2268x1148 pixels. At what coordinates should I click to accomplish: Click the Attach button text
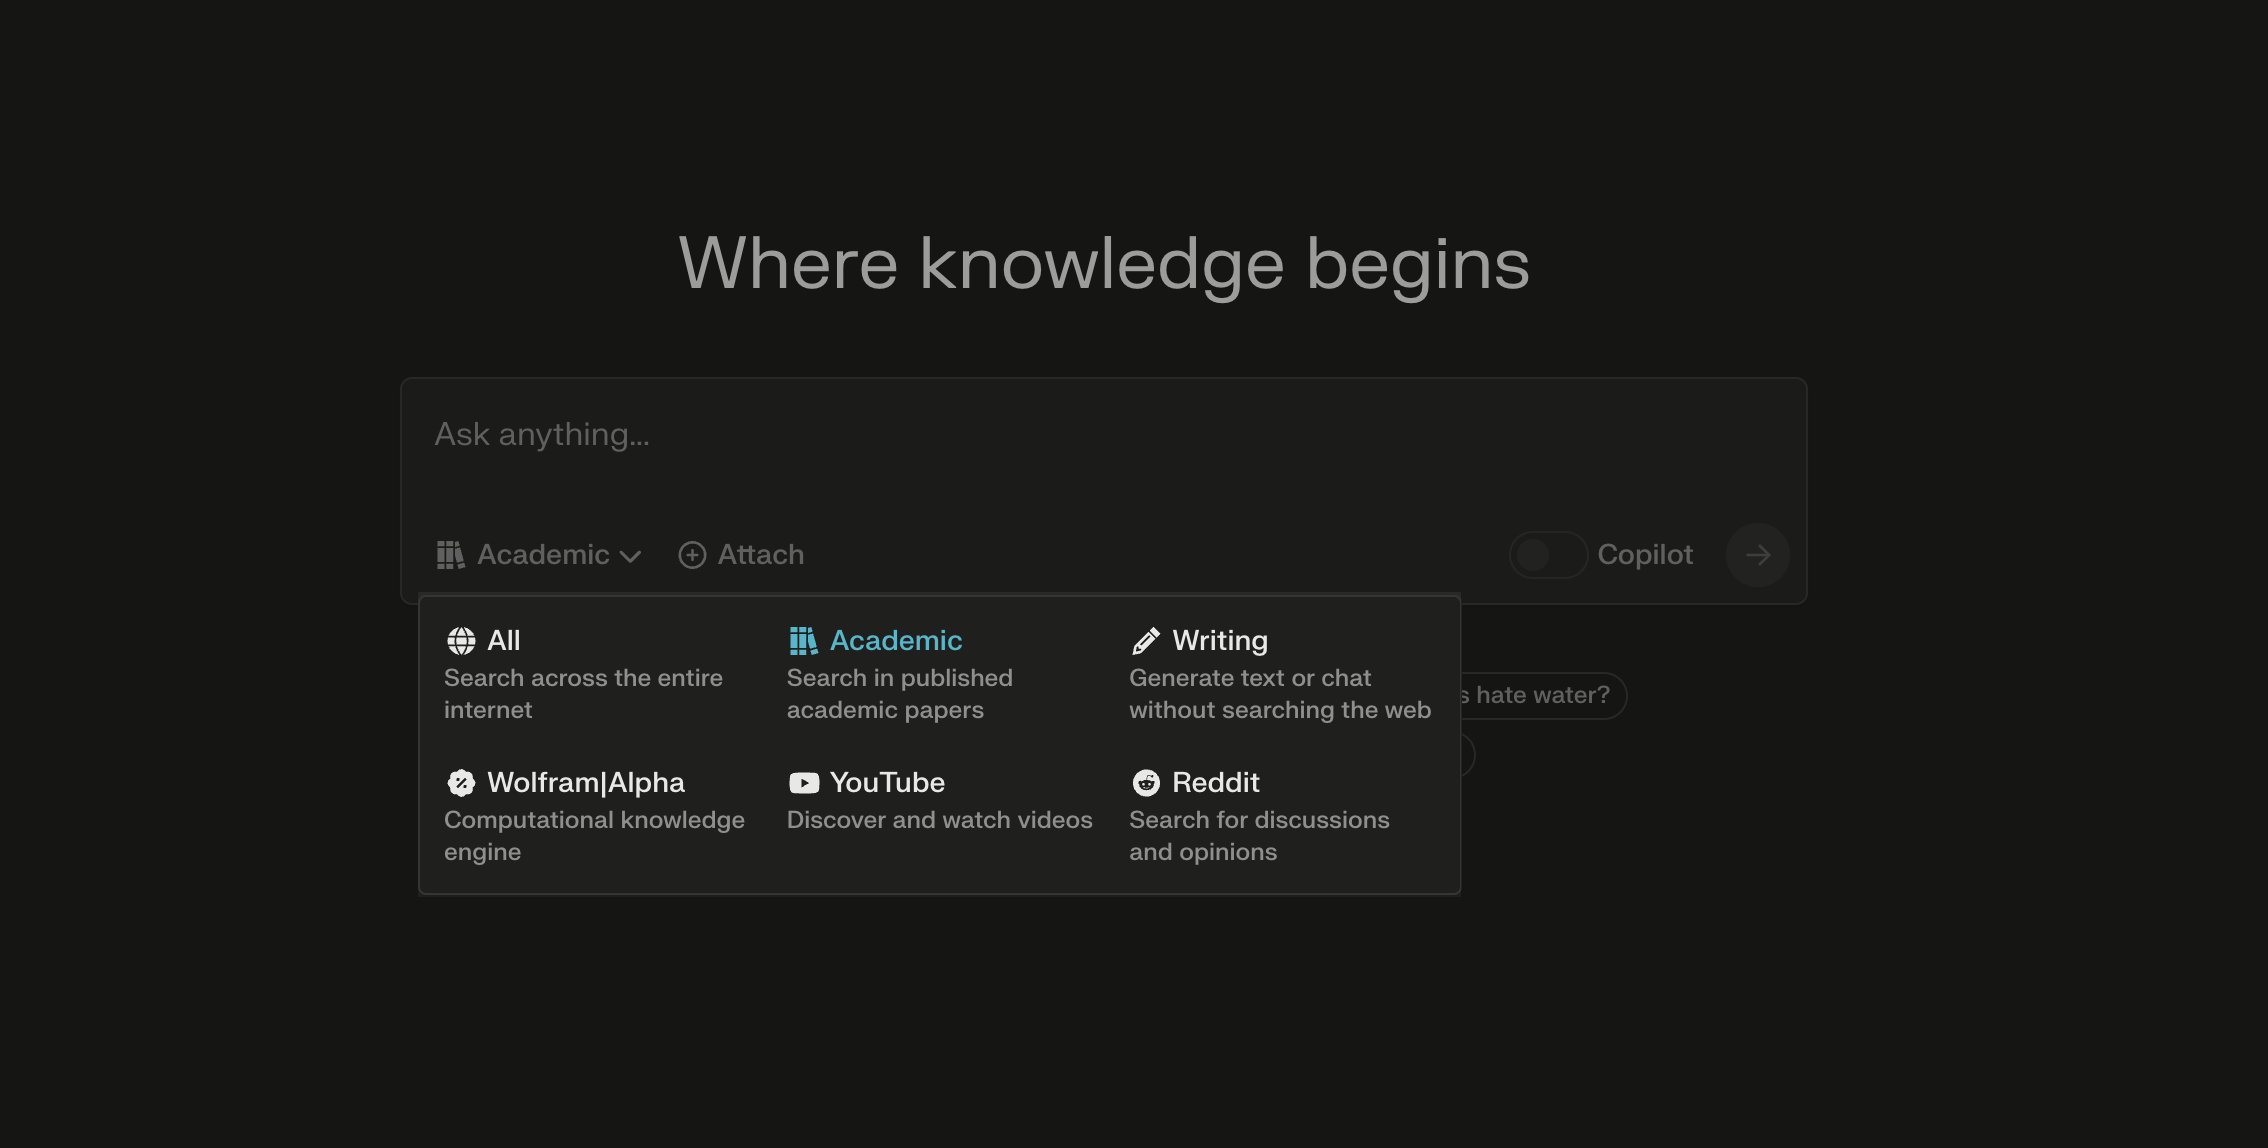point(761,555)
